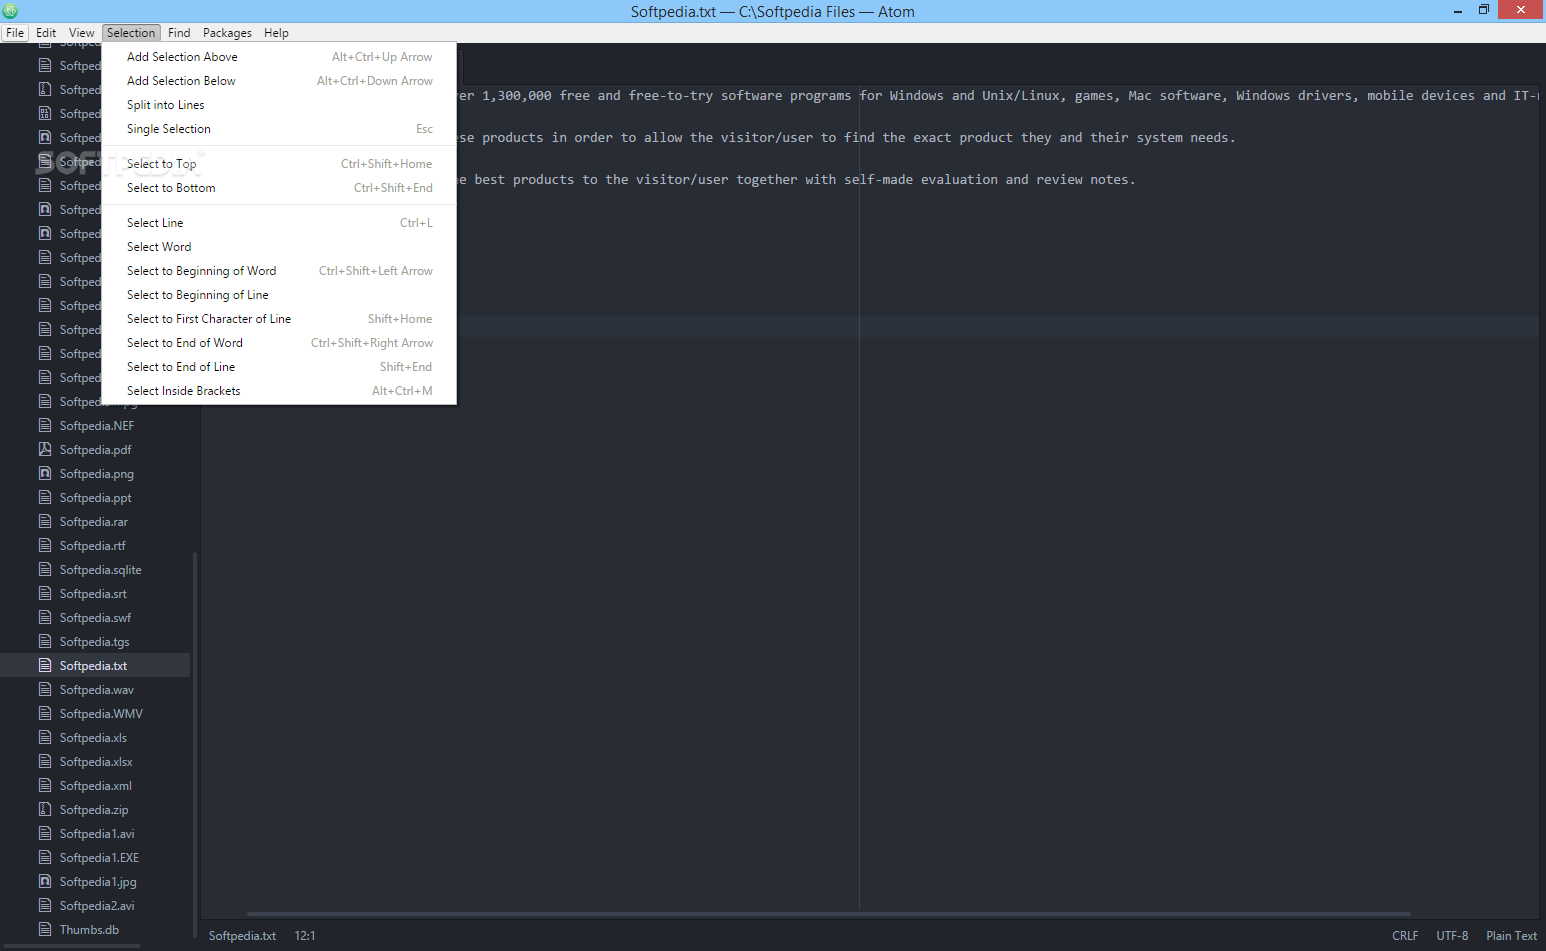Choose Split into Lines
The height and width of the screenshot is (951, 1546).
pyautogui.click(x=280, y=105)
